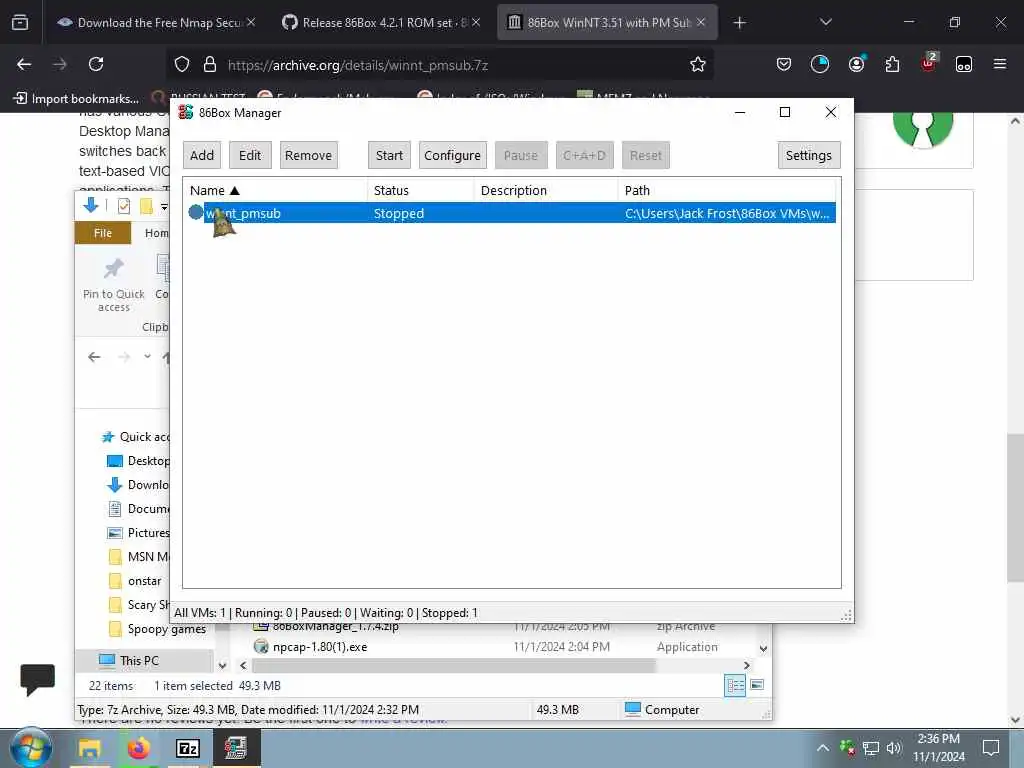Image resolution: width=1024 pixels, height=768 pixels.
Task: Click Pin to Quick access in Explorer ribbon
Action: 114,285
